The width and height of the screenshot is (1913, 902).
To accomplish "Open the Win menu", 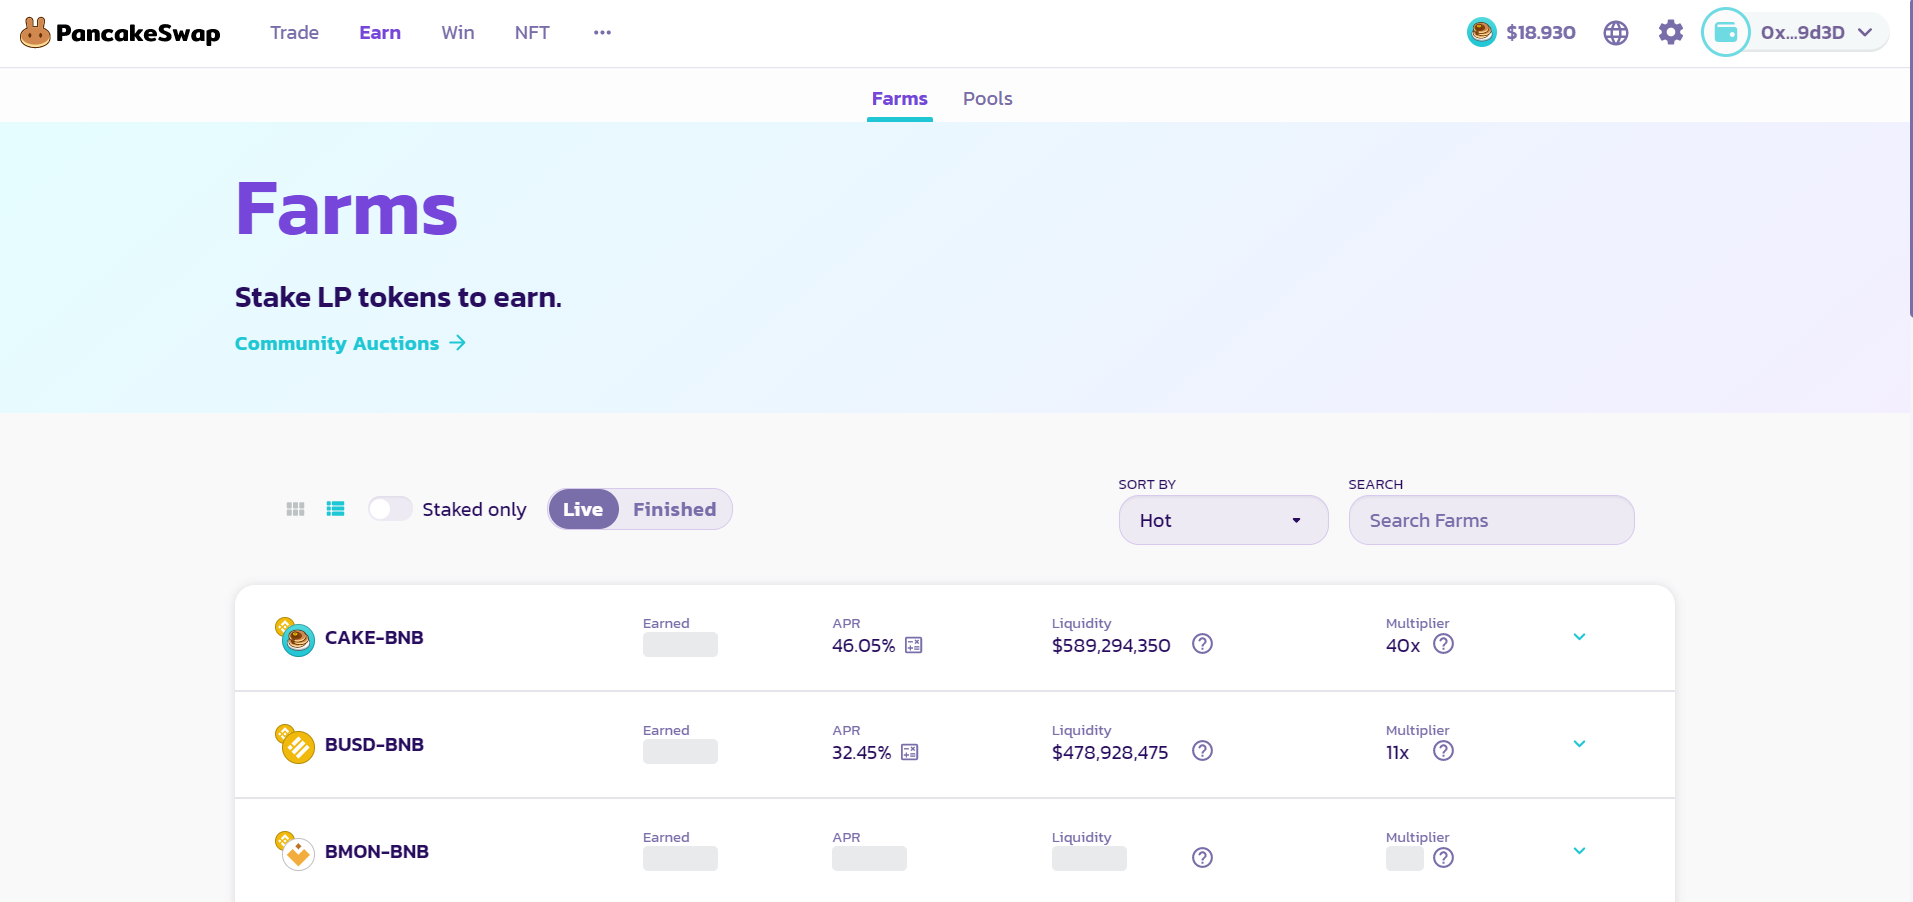I will (458, 33).
